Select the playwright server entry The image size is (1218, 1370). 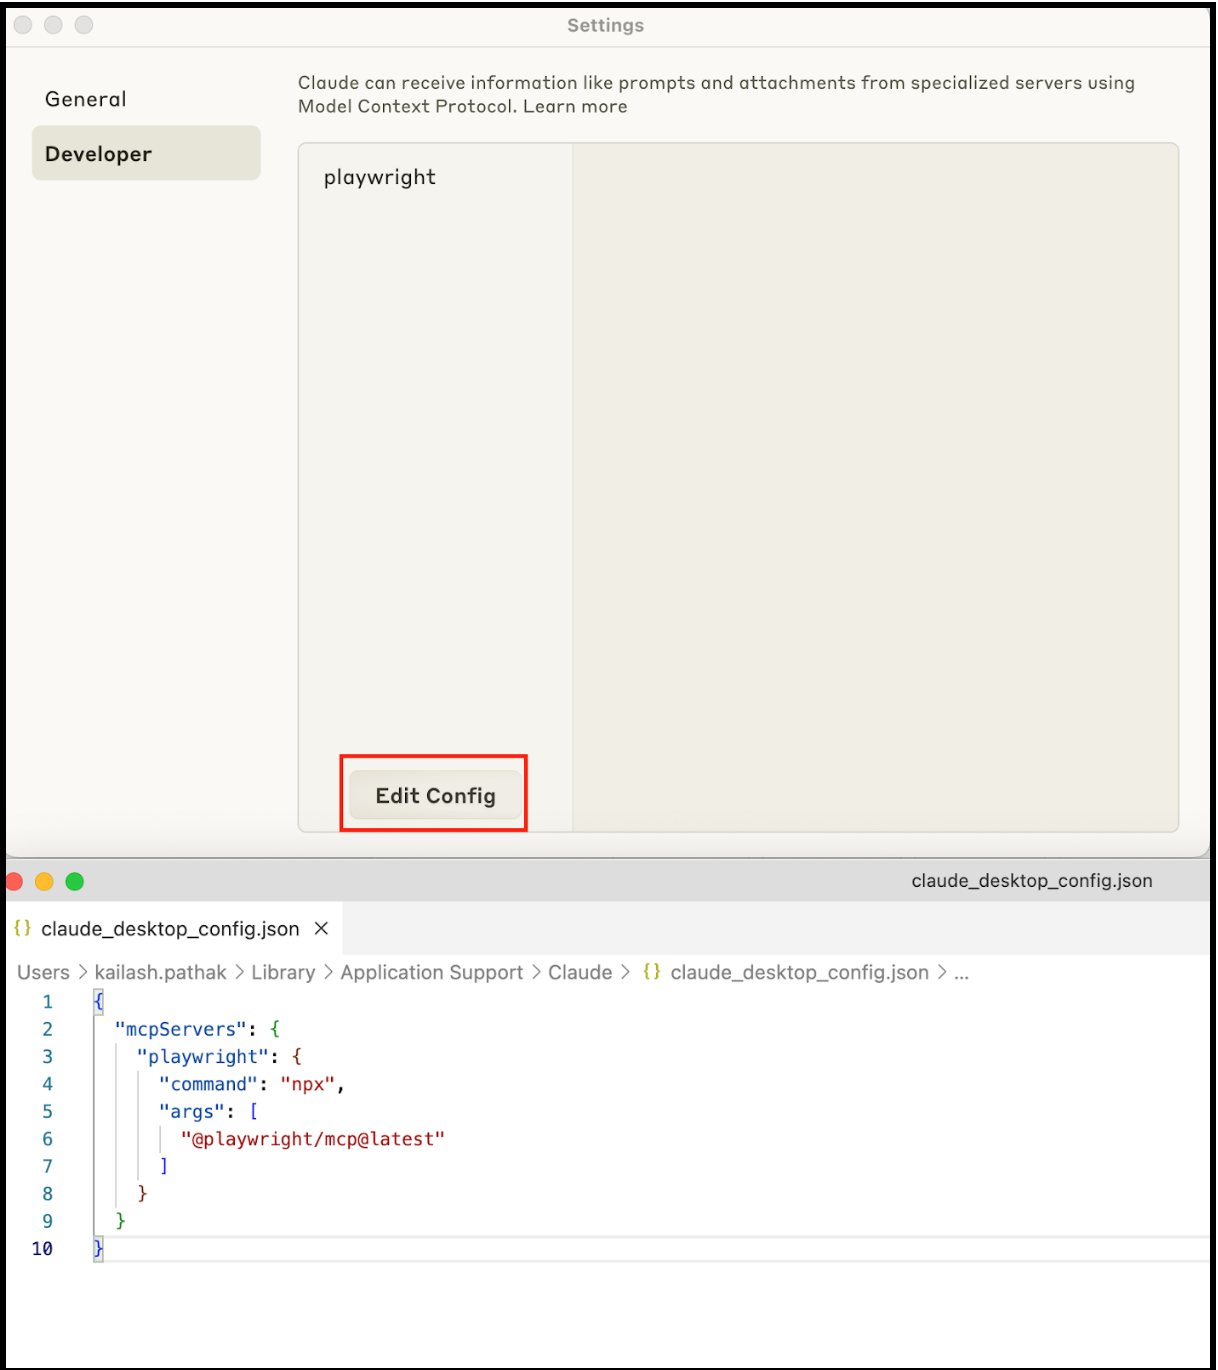[380, 177]
